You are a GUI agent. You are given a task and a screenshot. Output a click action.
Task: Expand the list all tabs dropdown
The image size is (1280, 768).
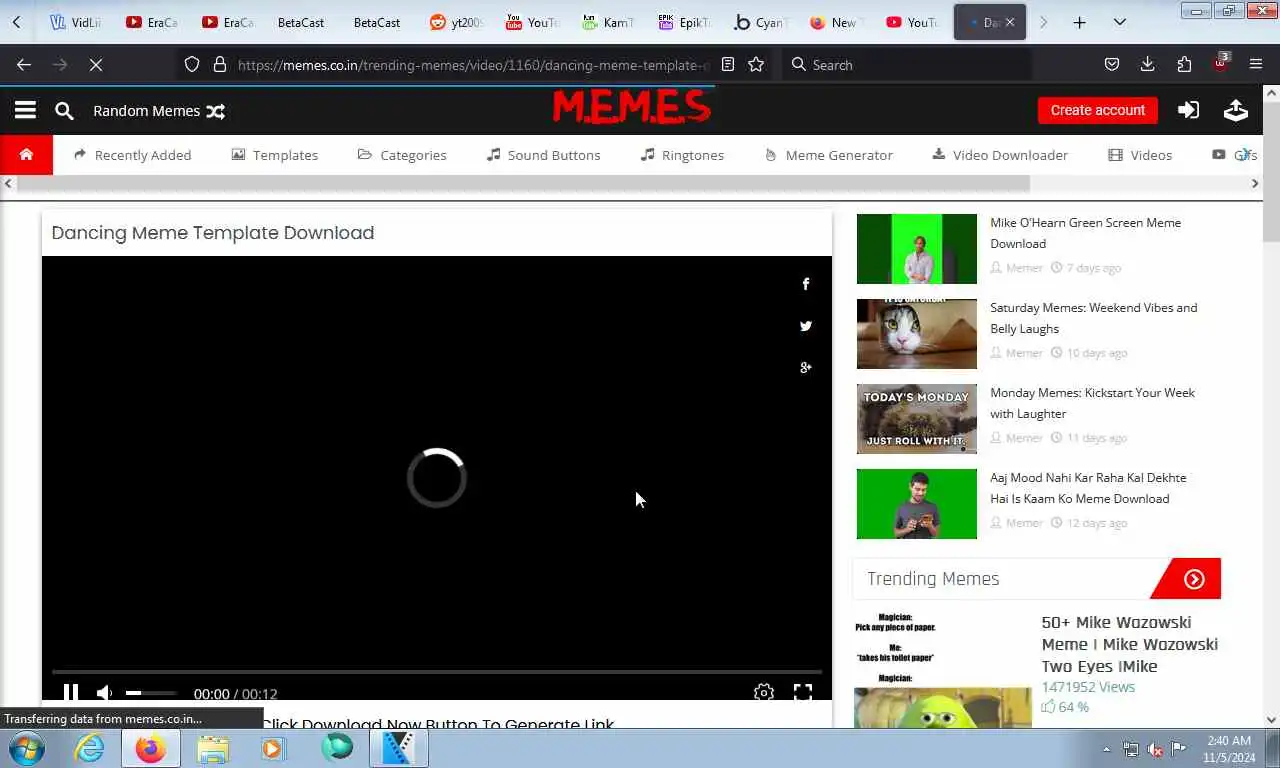(x=1119, y=22)
